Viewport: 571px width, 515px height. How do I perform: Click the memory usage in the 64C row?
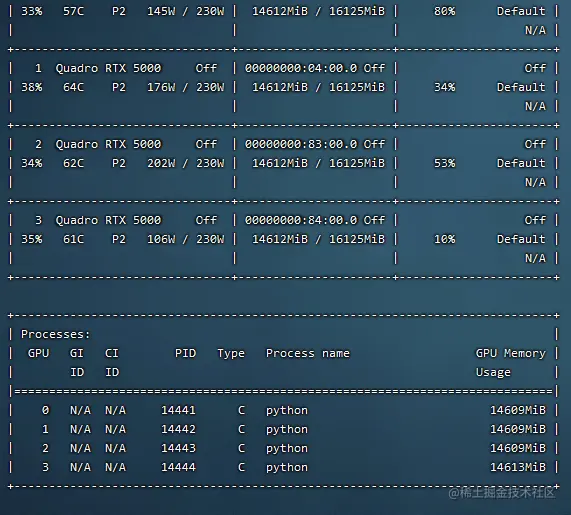319,87
